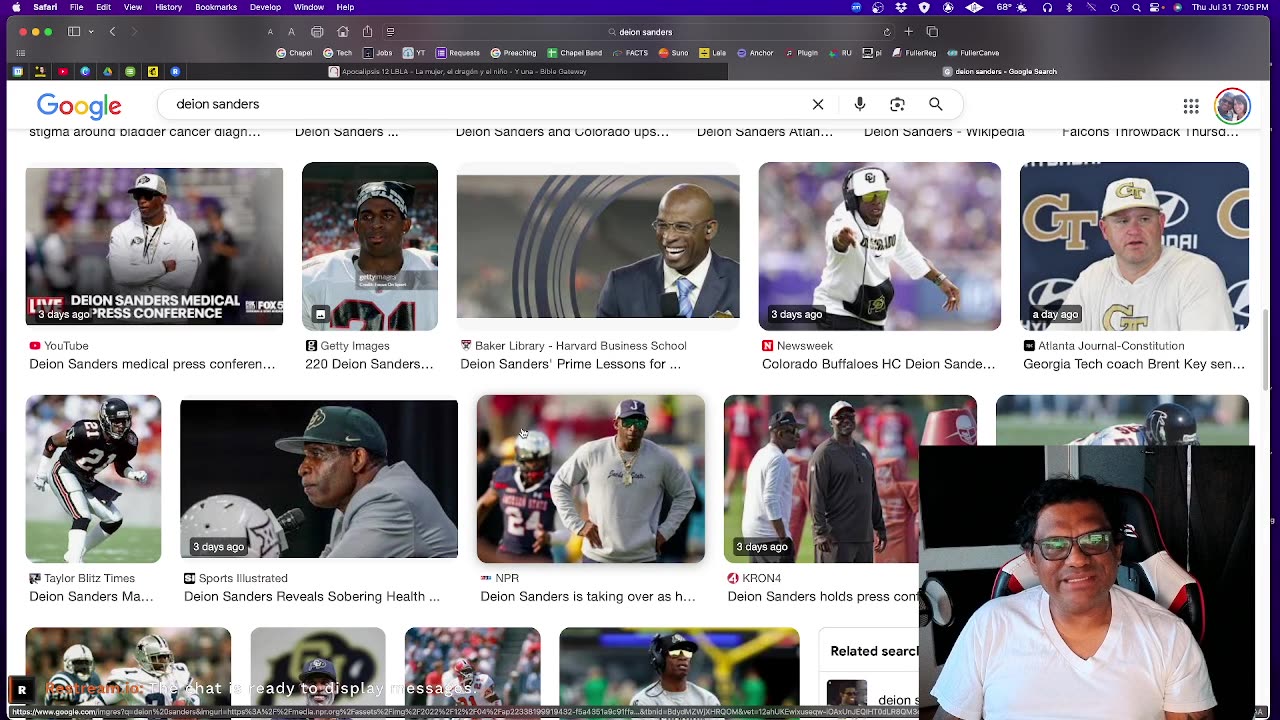Click the Safari address bar showing deion sanders
This screenshot has width=1280, height=720.
640,32
